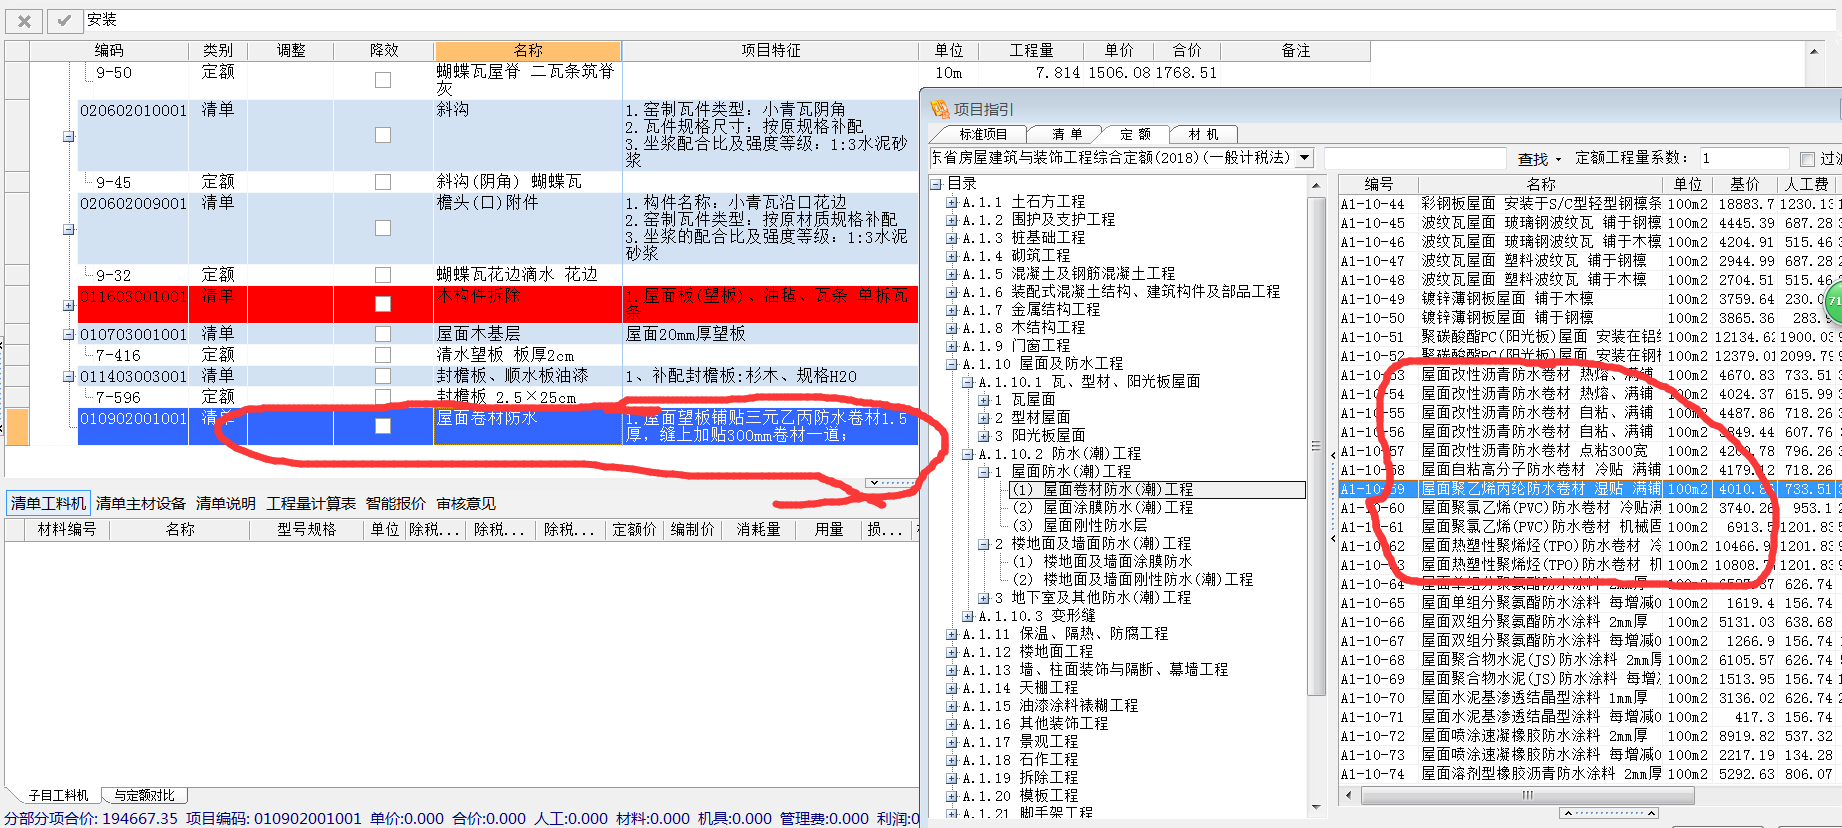Screen dimensions: 1842x828
Task: Click the cancel X icon beside the edit field
Action: coord(24,20)
